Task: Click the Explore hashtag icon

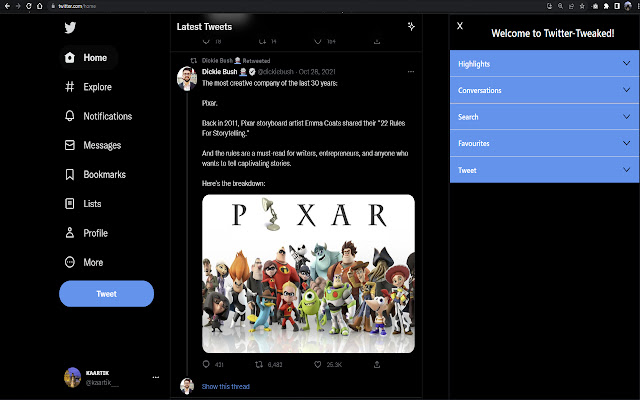Action: coord(70,87)
